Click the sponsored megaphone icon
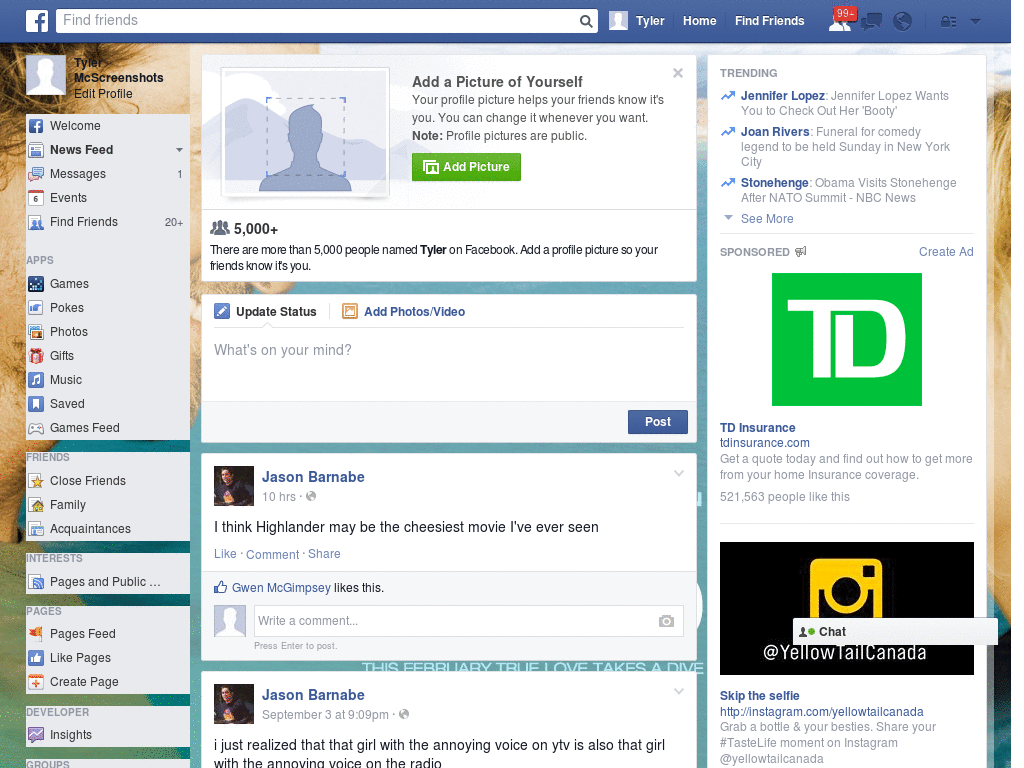 [x=801, y=251]
